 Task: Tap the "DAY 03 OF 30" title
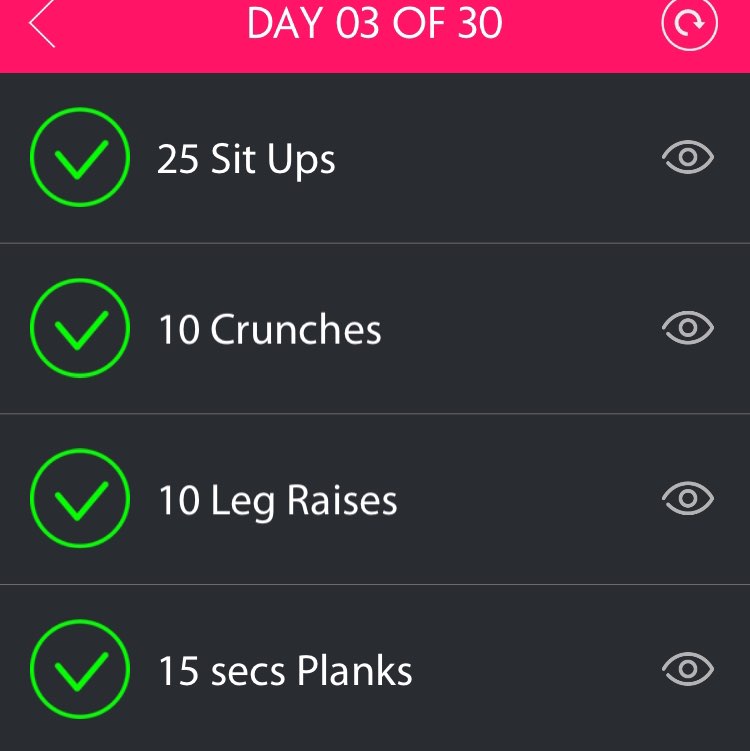tap(375, 25)
